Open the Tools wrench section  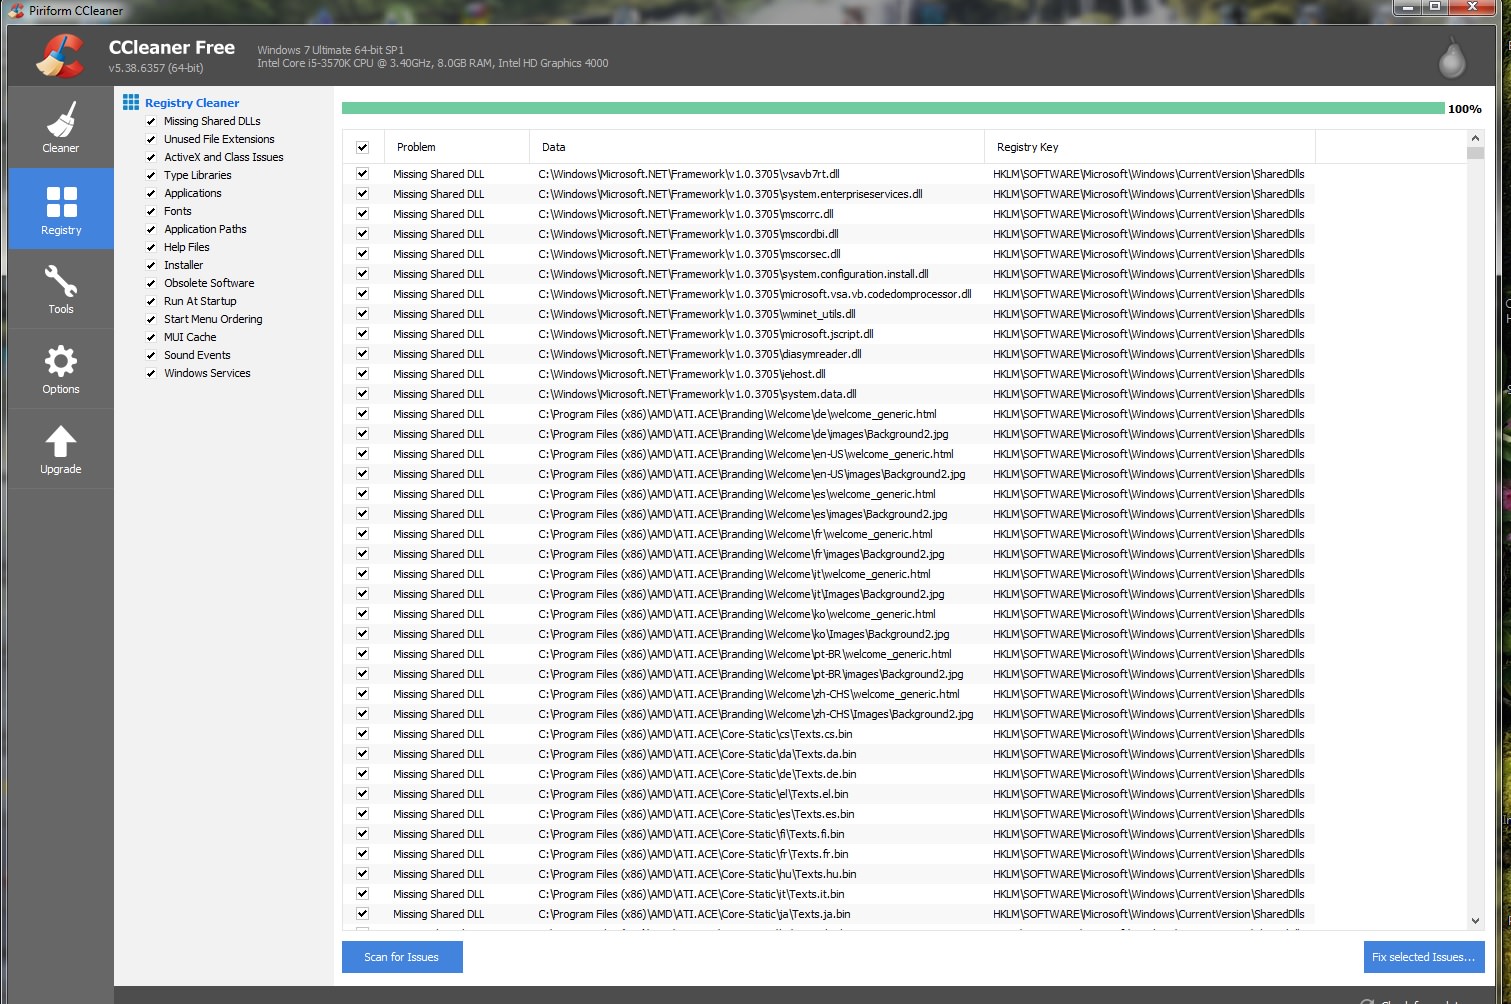pos(61,288)
